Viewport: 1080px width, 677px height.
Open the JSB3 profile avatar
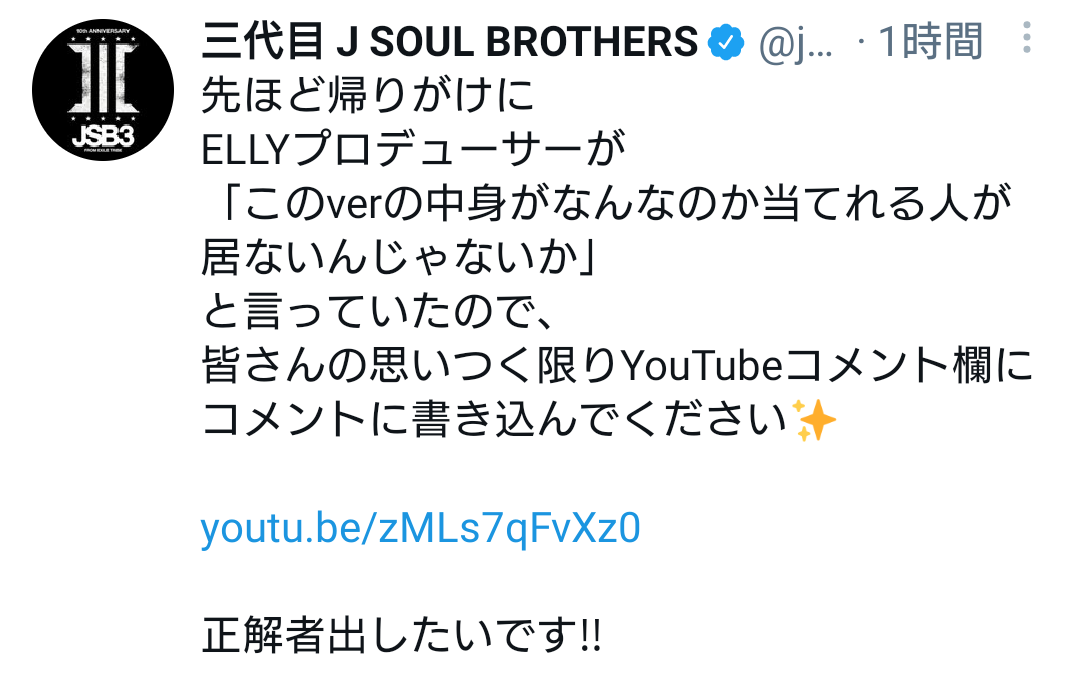pos(103,90)
